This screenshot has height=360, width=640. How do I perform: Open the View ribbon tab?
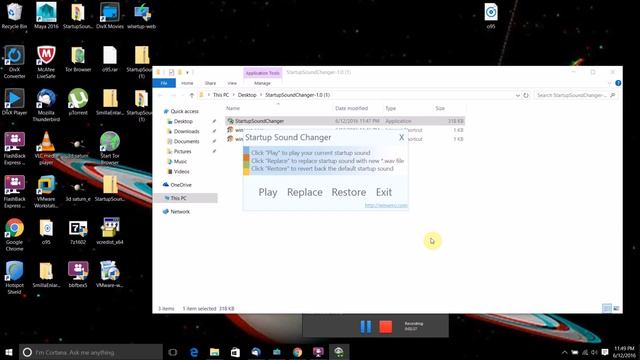coord(232,83)
